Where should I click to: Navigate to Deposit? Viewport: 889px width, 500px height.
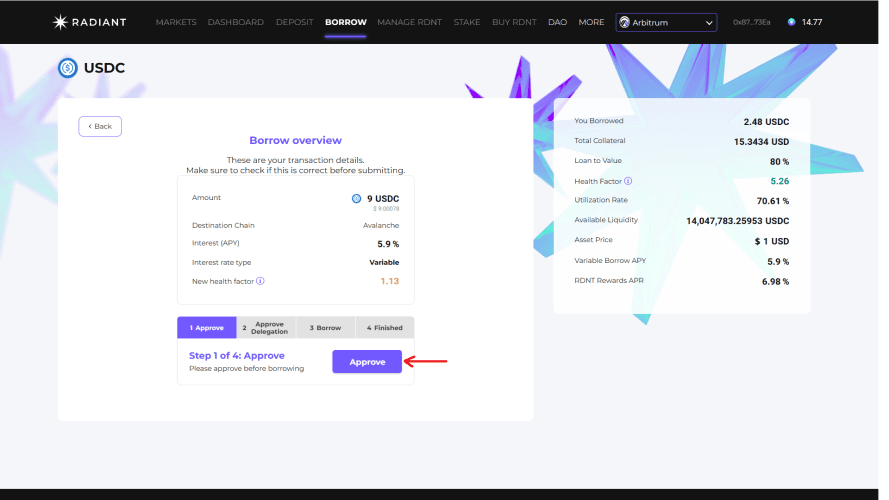pyautogui.click(x=294, y=22)
